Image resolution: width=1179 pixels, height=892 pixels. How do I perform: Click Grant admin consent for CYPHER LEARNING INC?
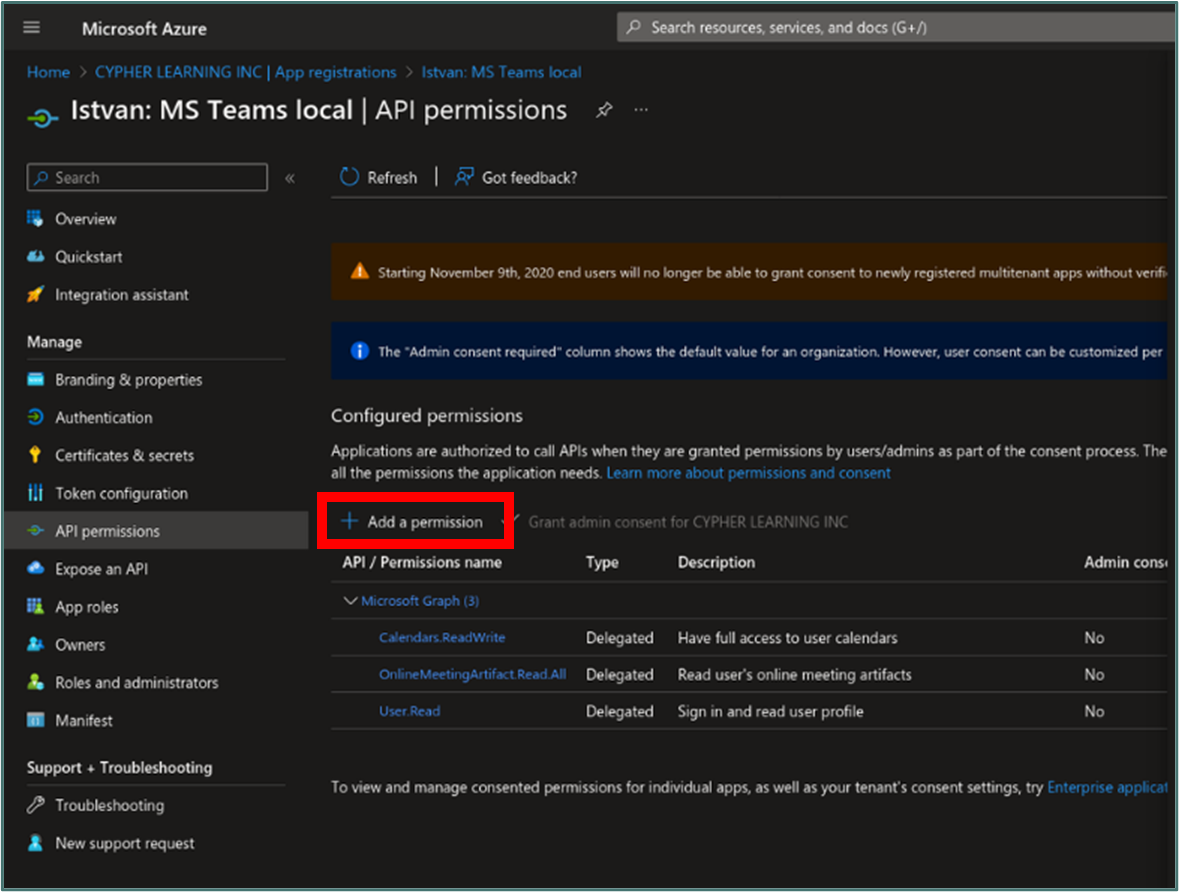coord(688,522)
